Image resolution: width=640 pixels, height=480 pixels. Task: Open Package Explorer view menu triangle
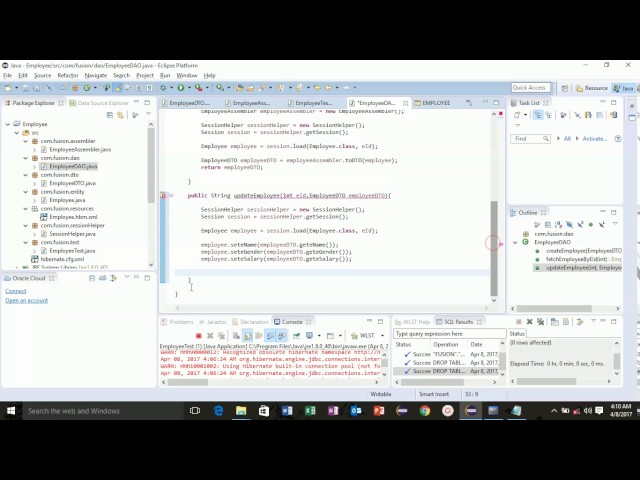(x=148, y=114)
